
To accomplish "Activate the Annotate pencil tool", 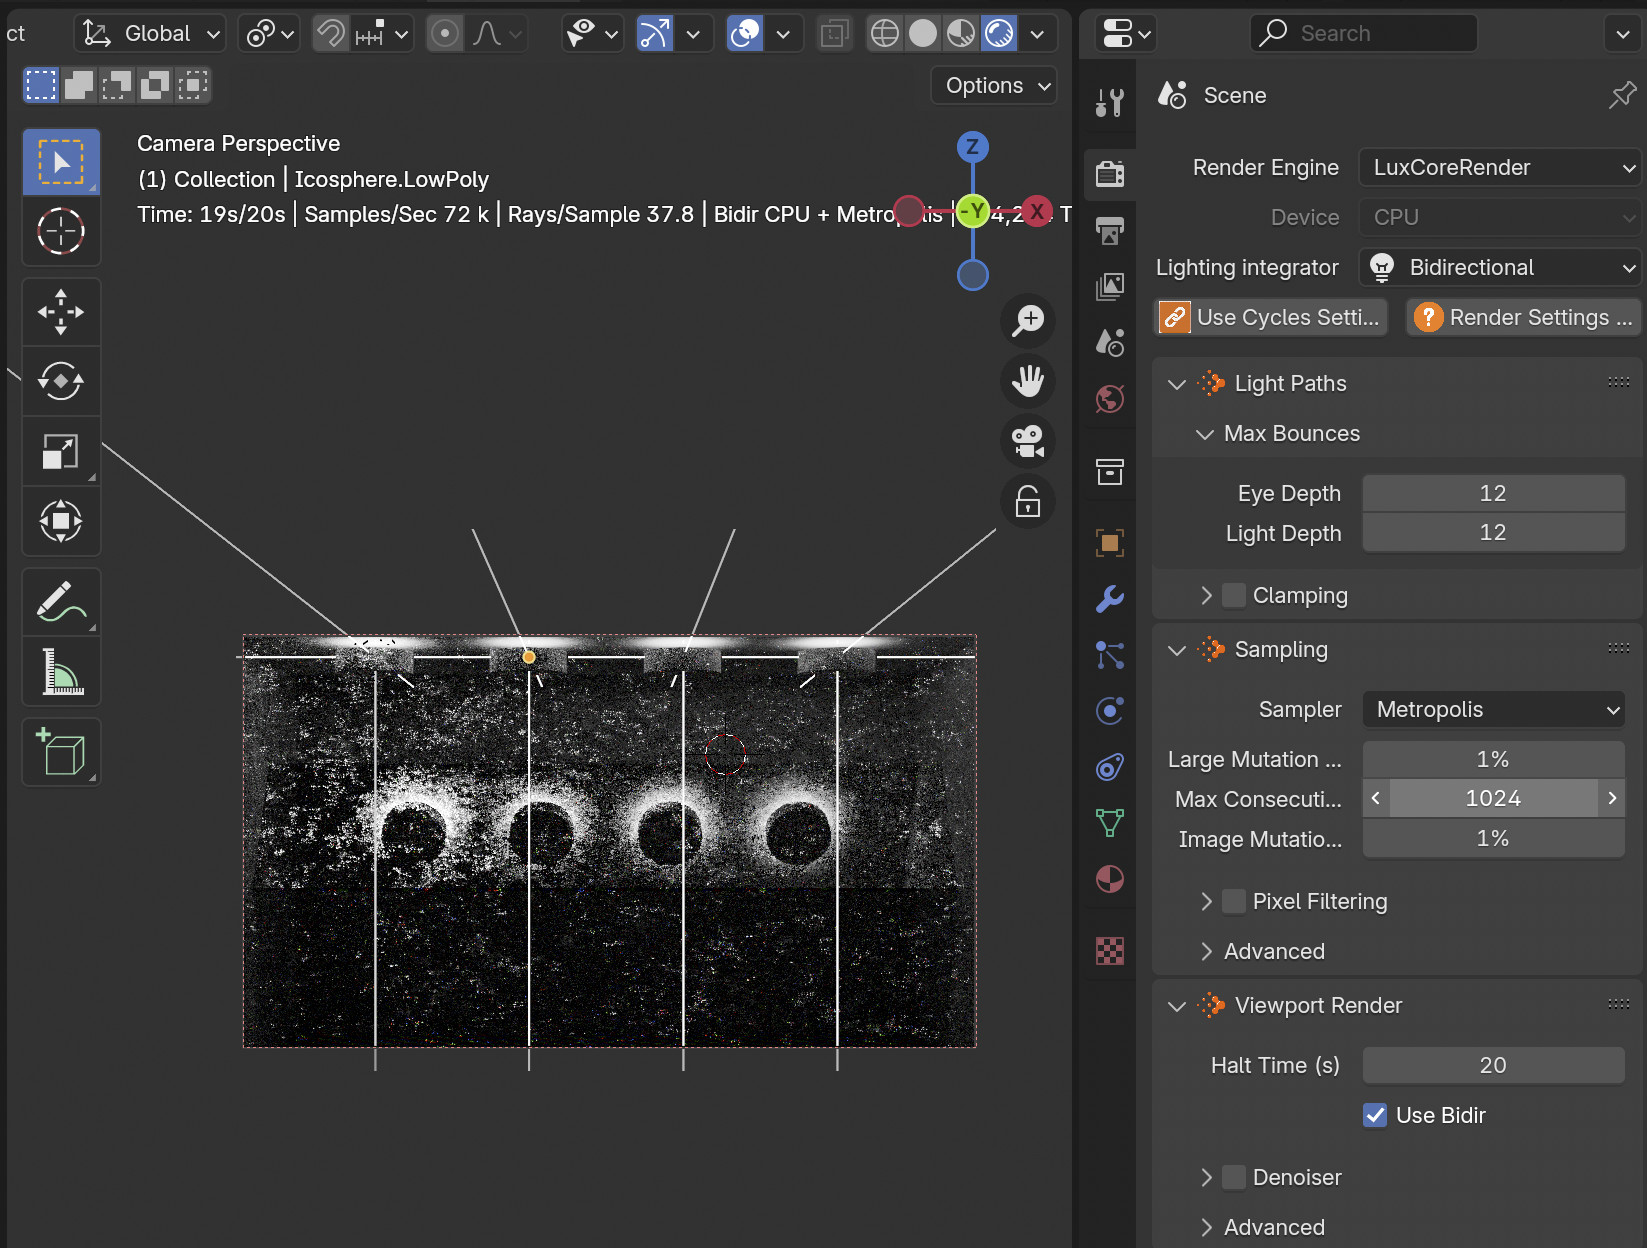I will pyautogui.click(x=61, y=602).
